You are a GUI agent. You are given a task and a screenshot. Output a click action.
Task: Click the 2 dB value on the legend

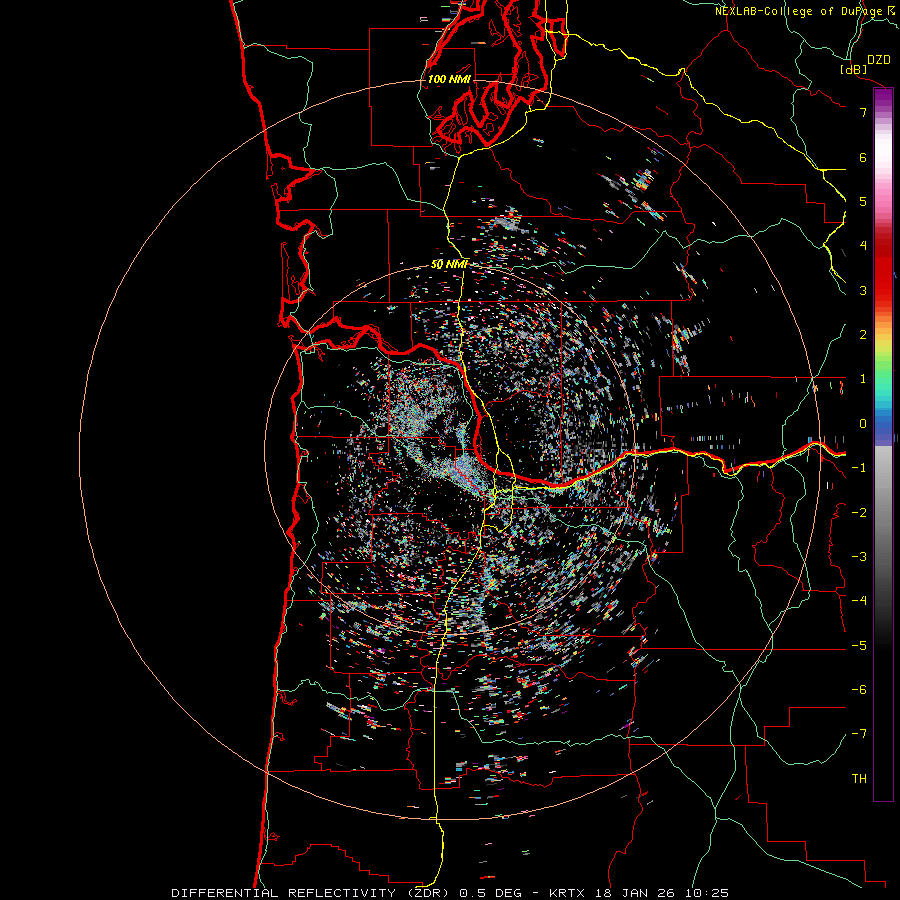coord(863,335)
